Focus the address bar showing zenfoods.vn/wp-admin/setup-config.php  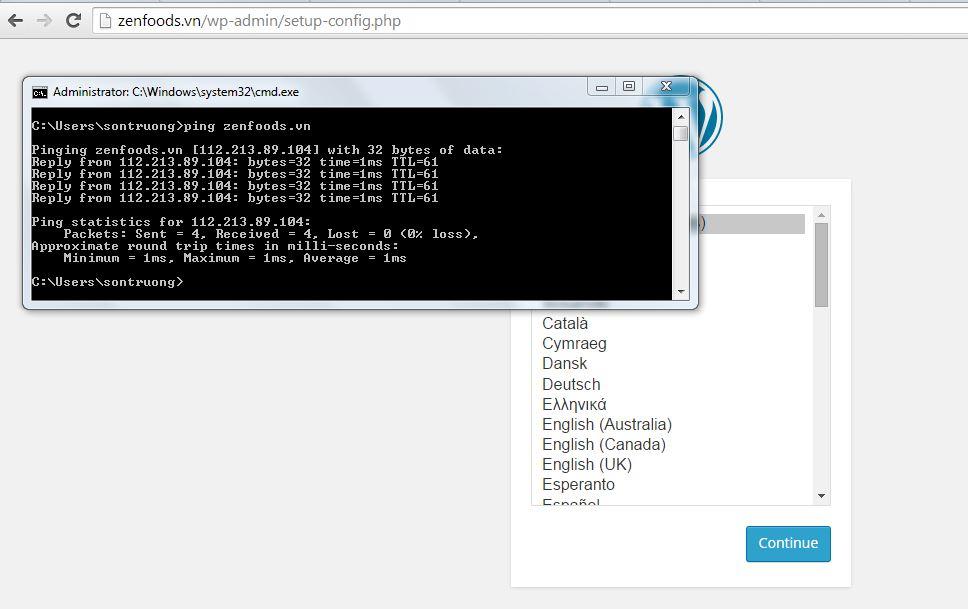tap(531, 21)
